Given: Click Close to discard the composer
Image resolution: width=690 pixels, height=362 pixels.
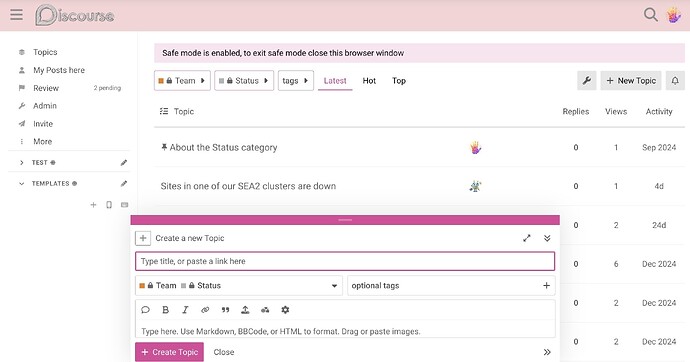Looking at the screenshot, I should (x=224, y=352).
